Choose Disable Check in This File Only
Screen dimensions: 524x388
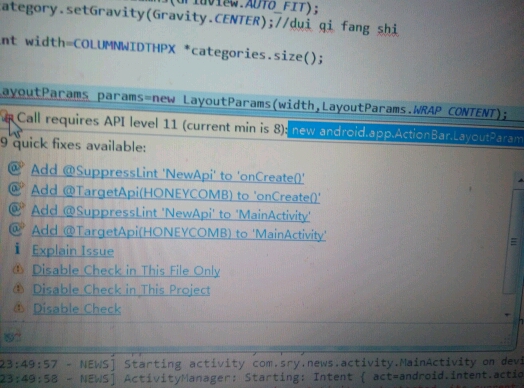[x=126, y=270]
